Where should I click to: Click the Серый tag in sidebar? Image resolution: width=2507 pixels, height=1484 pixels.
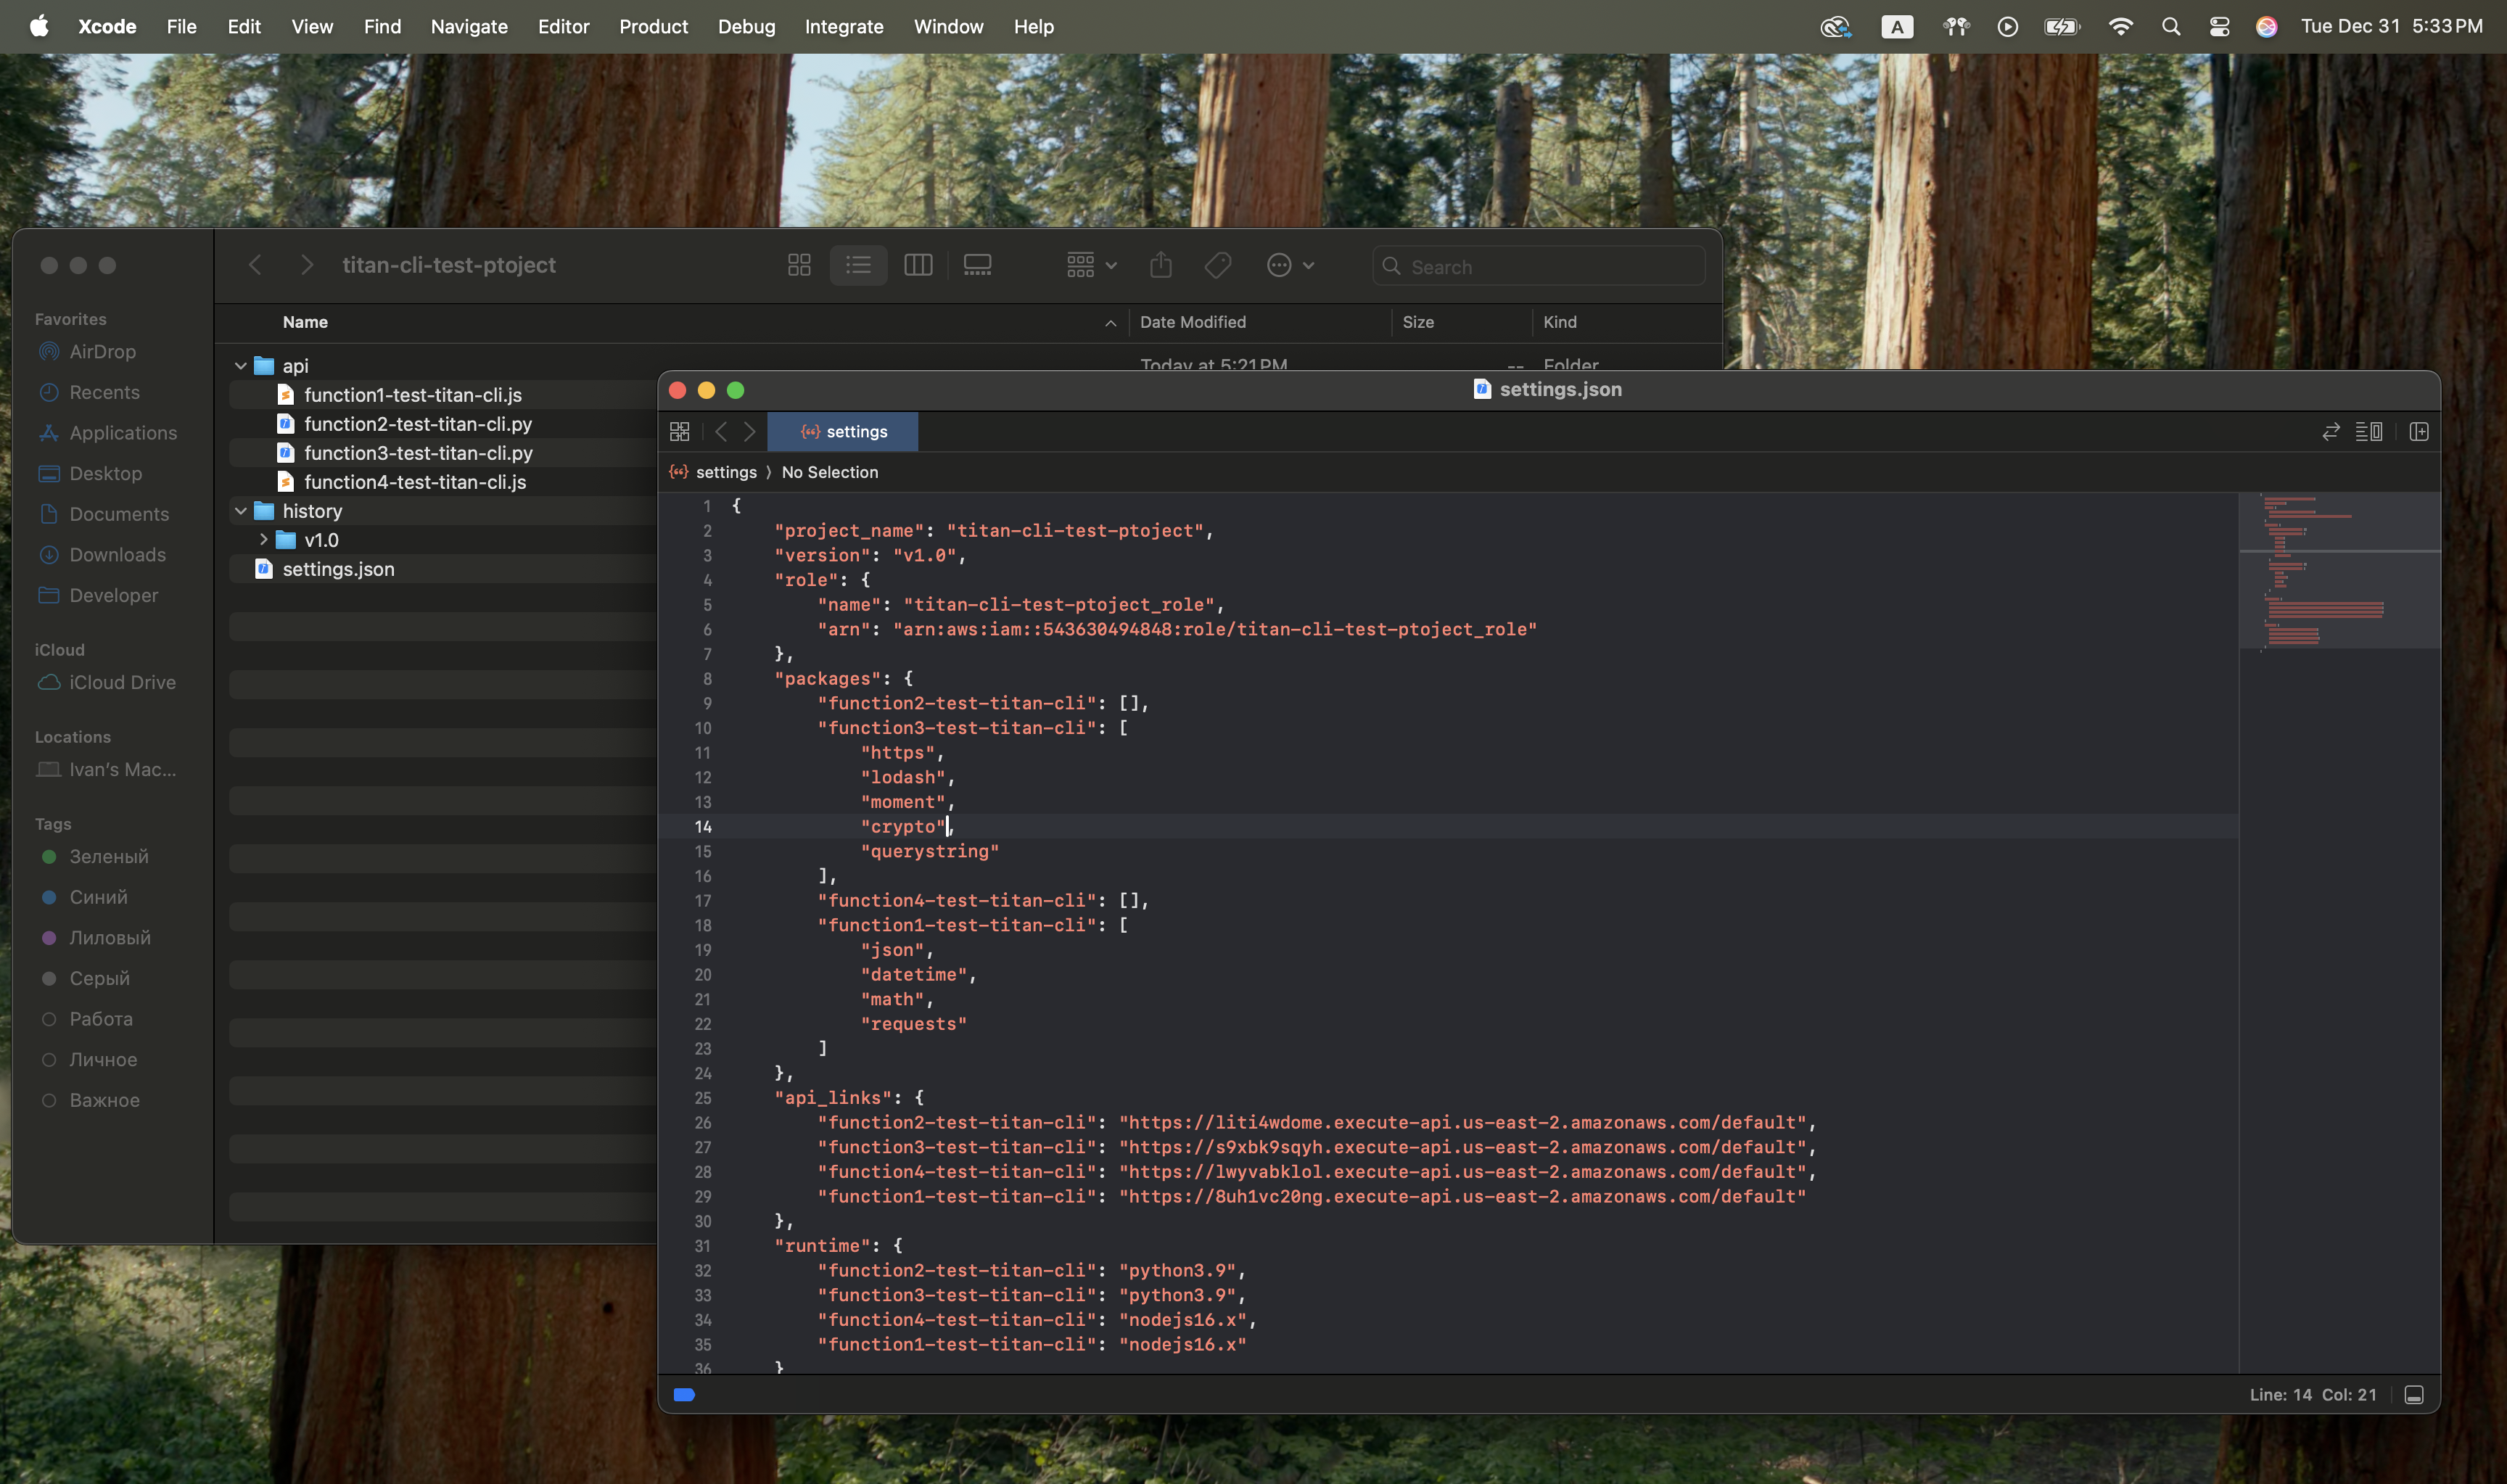pos(99,978)
